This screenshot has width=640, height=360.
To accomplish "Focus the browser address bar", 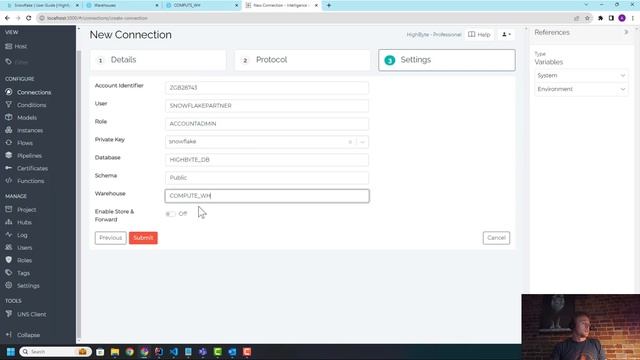I will tap(302, 18).
